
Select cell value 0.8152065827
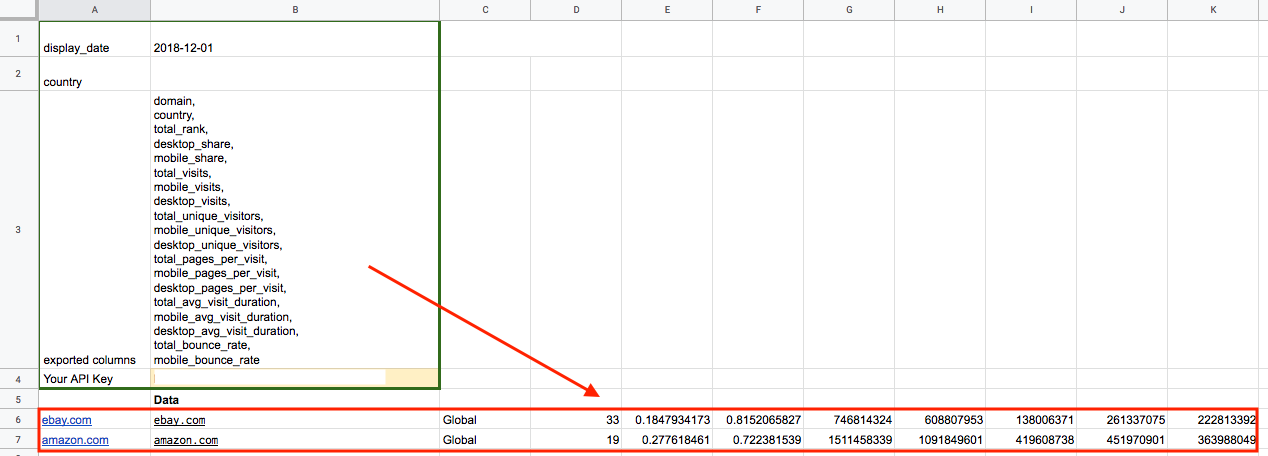pyautogui.click(x=758, y=420)
